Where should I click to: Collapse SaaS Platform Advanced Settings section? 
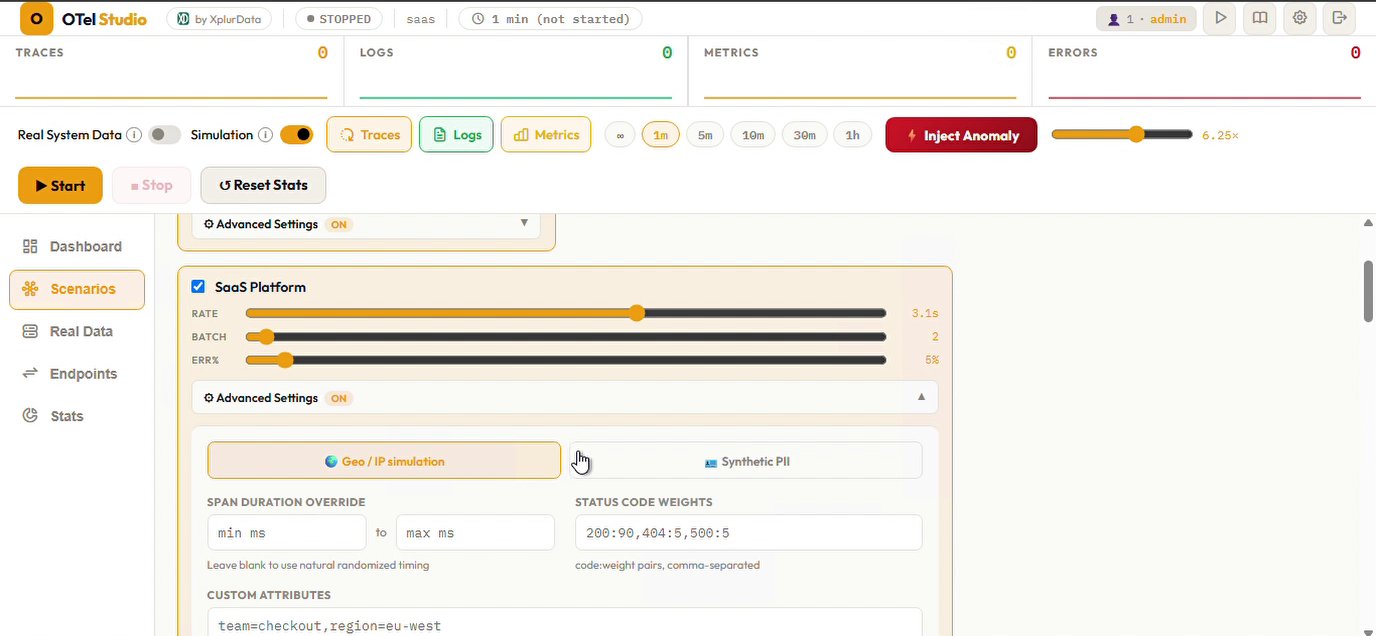pyautogui.click(x=565, y=398)
